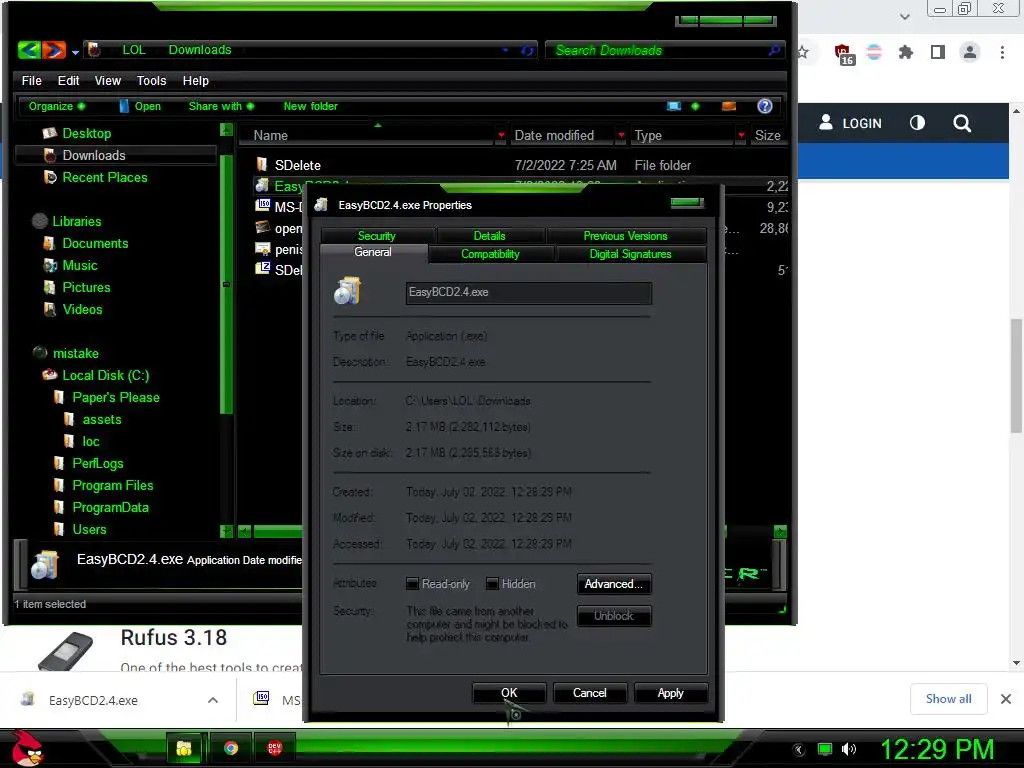The height and width of the screenshot is (768, 1024).
Task: Click the website search magnifier icon
Action: 962,123
